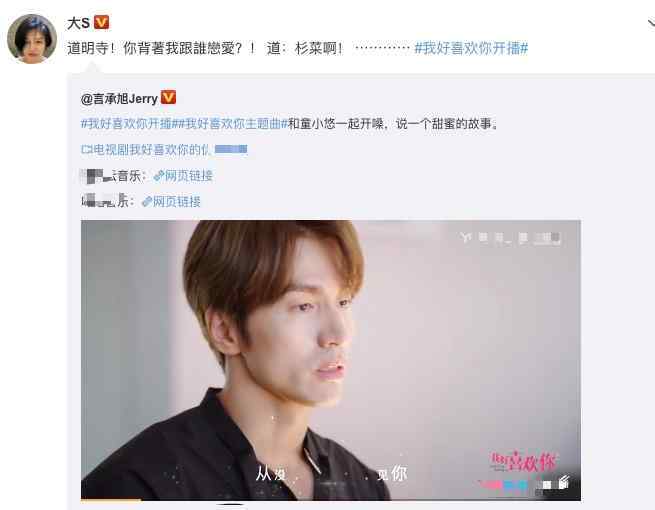This screenshot has height=510, width=655.
Task: Click the video signal icon at video corner
Action: click(564, 482)
